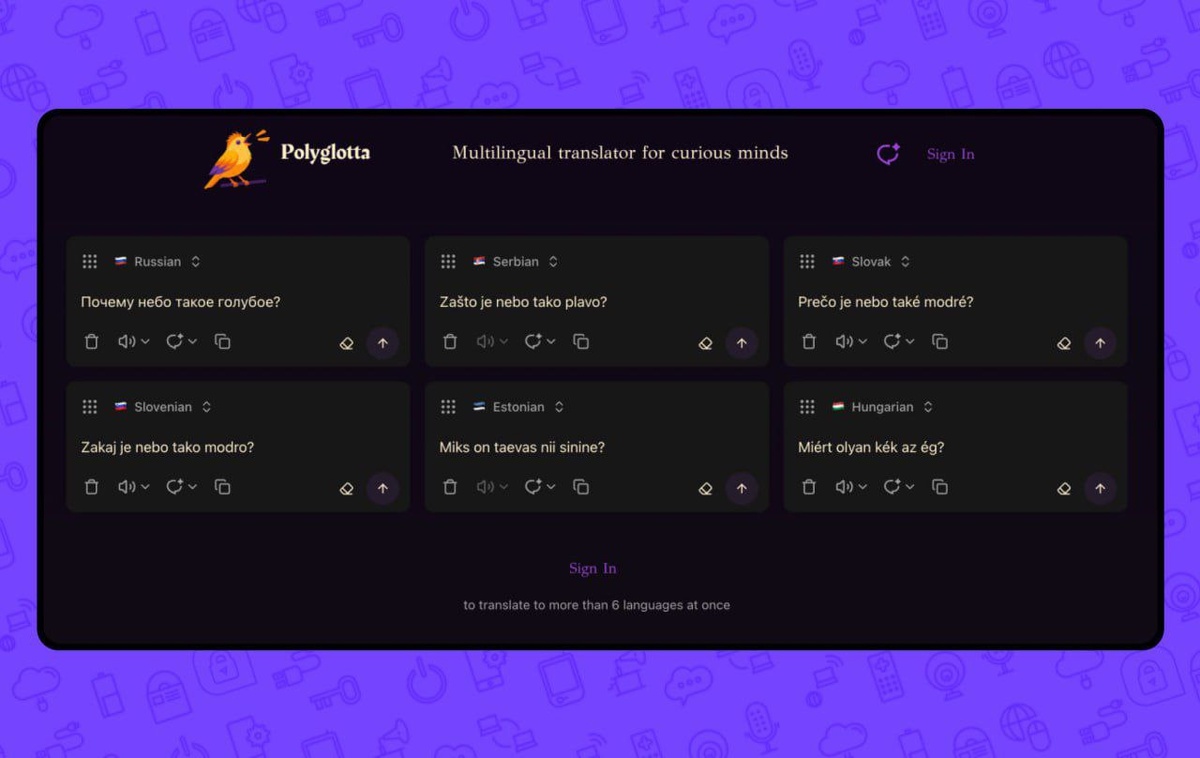Image resolution: width=1200 pixels, height=758 pixels.
Task: Copy the Serbian translation text
Action: (x=581, y=342)
